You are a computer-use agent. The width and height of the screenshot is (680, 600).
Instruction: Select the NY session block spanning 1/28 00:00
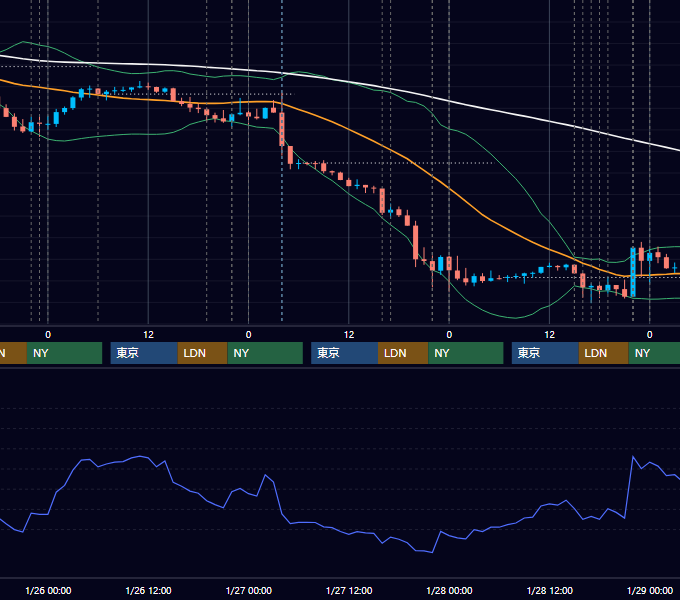click(x=466, y=353)
